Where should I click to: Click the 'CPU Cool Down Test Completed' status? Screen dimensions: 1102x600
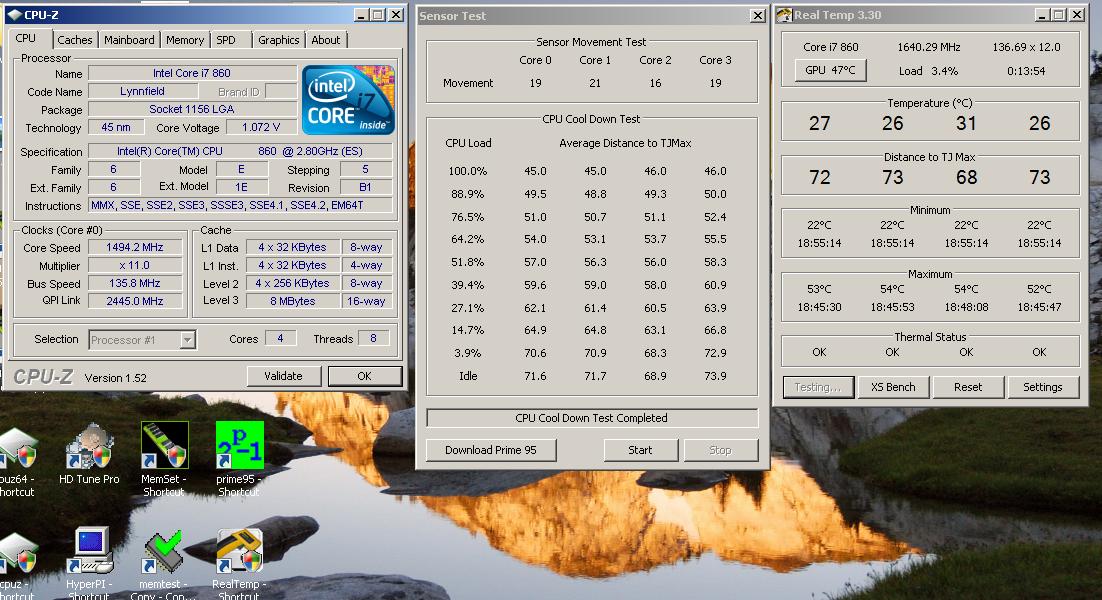click(592, 418)
